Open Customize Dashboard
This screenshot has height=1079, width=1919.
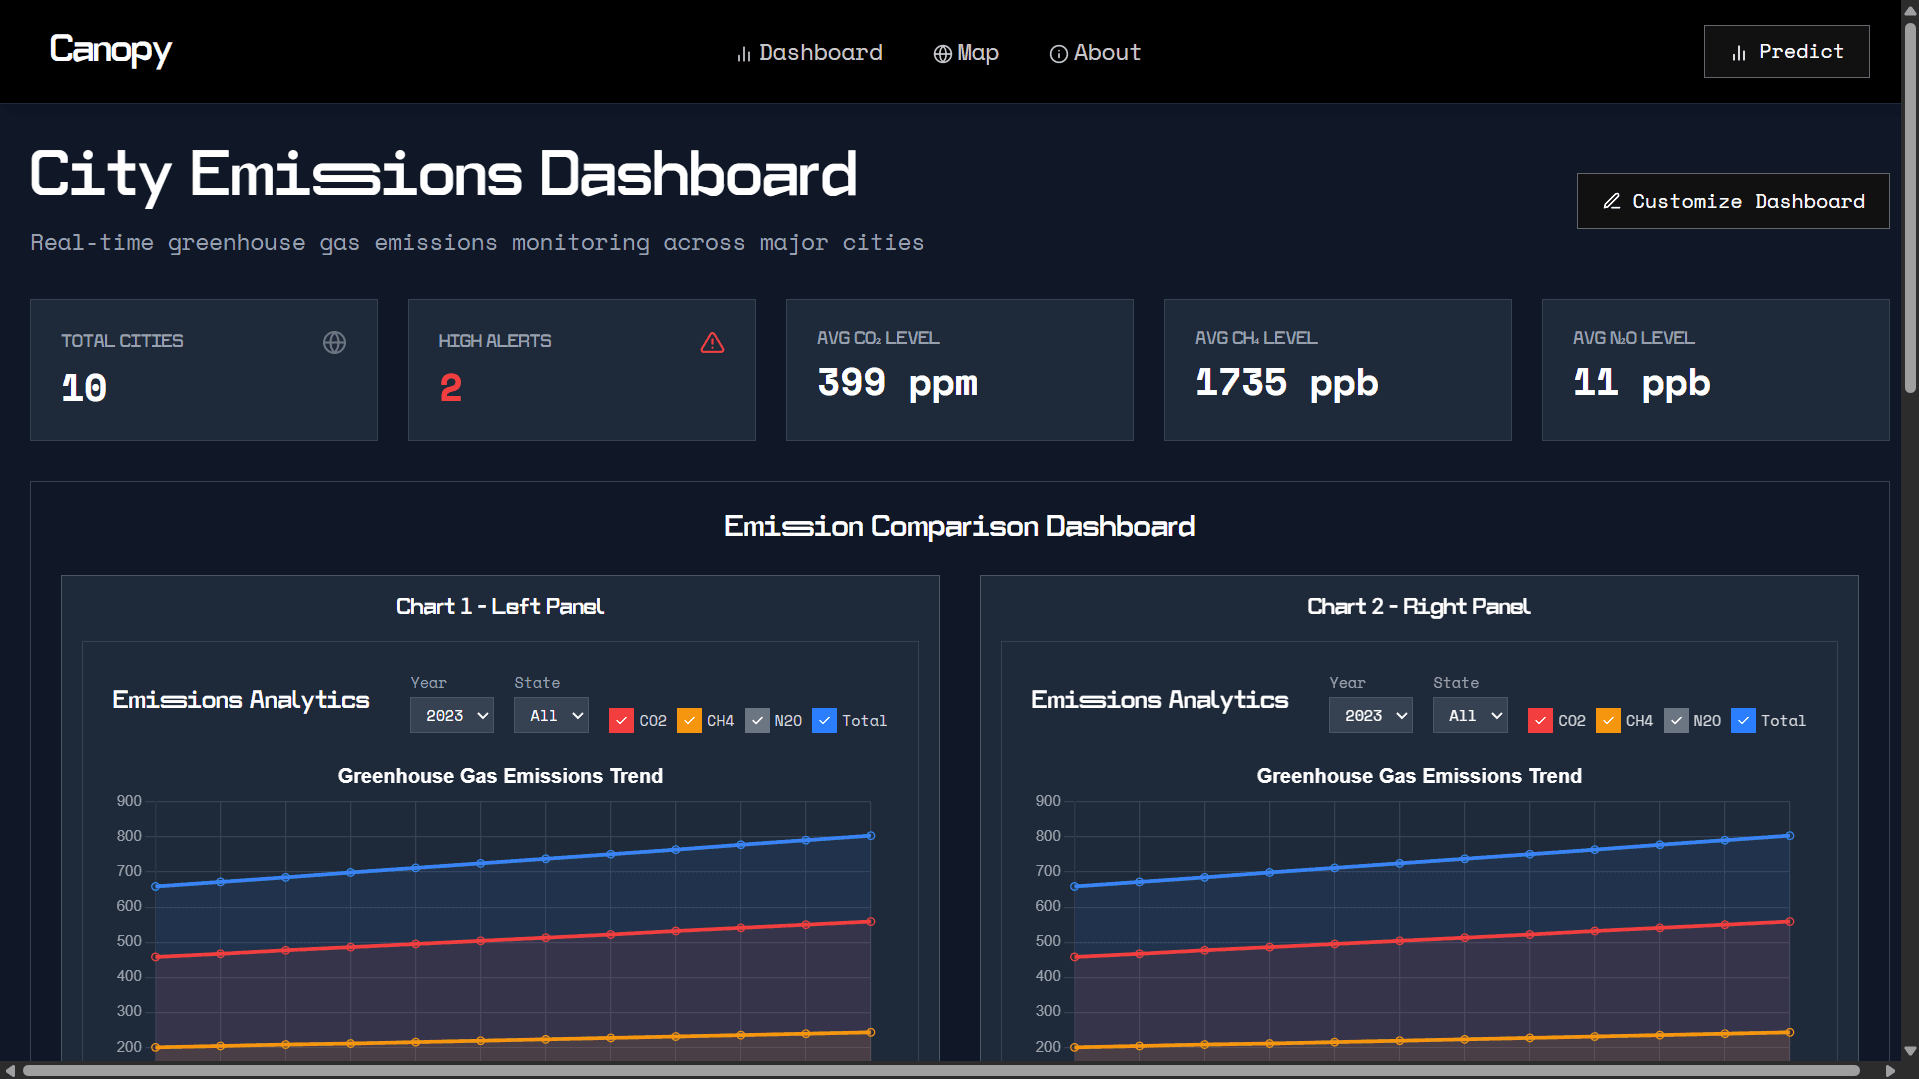tap(1733, 201)
